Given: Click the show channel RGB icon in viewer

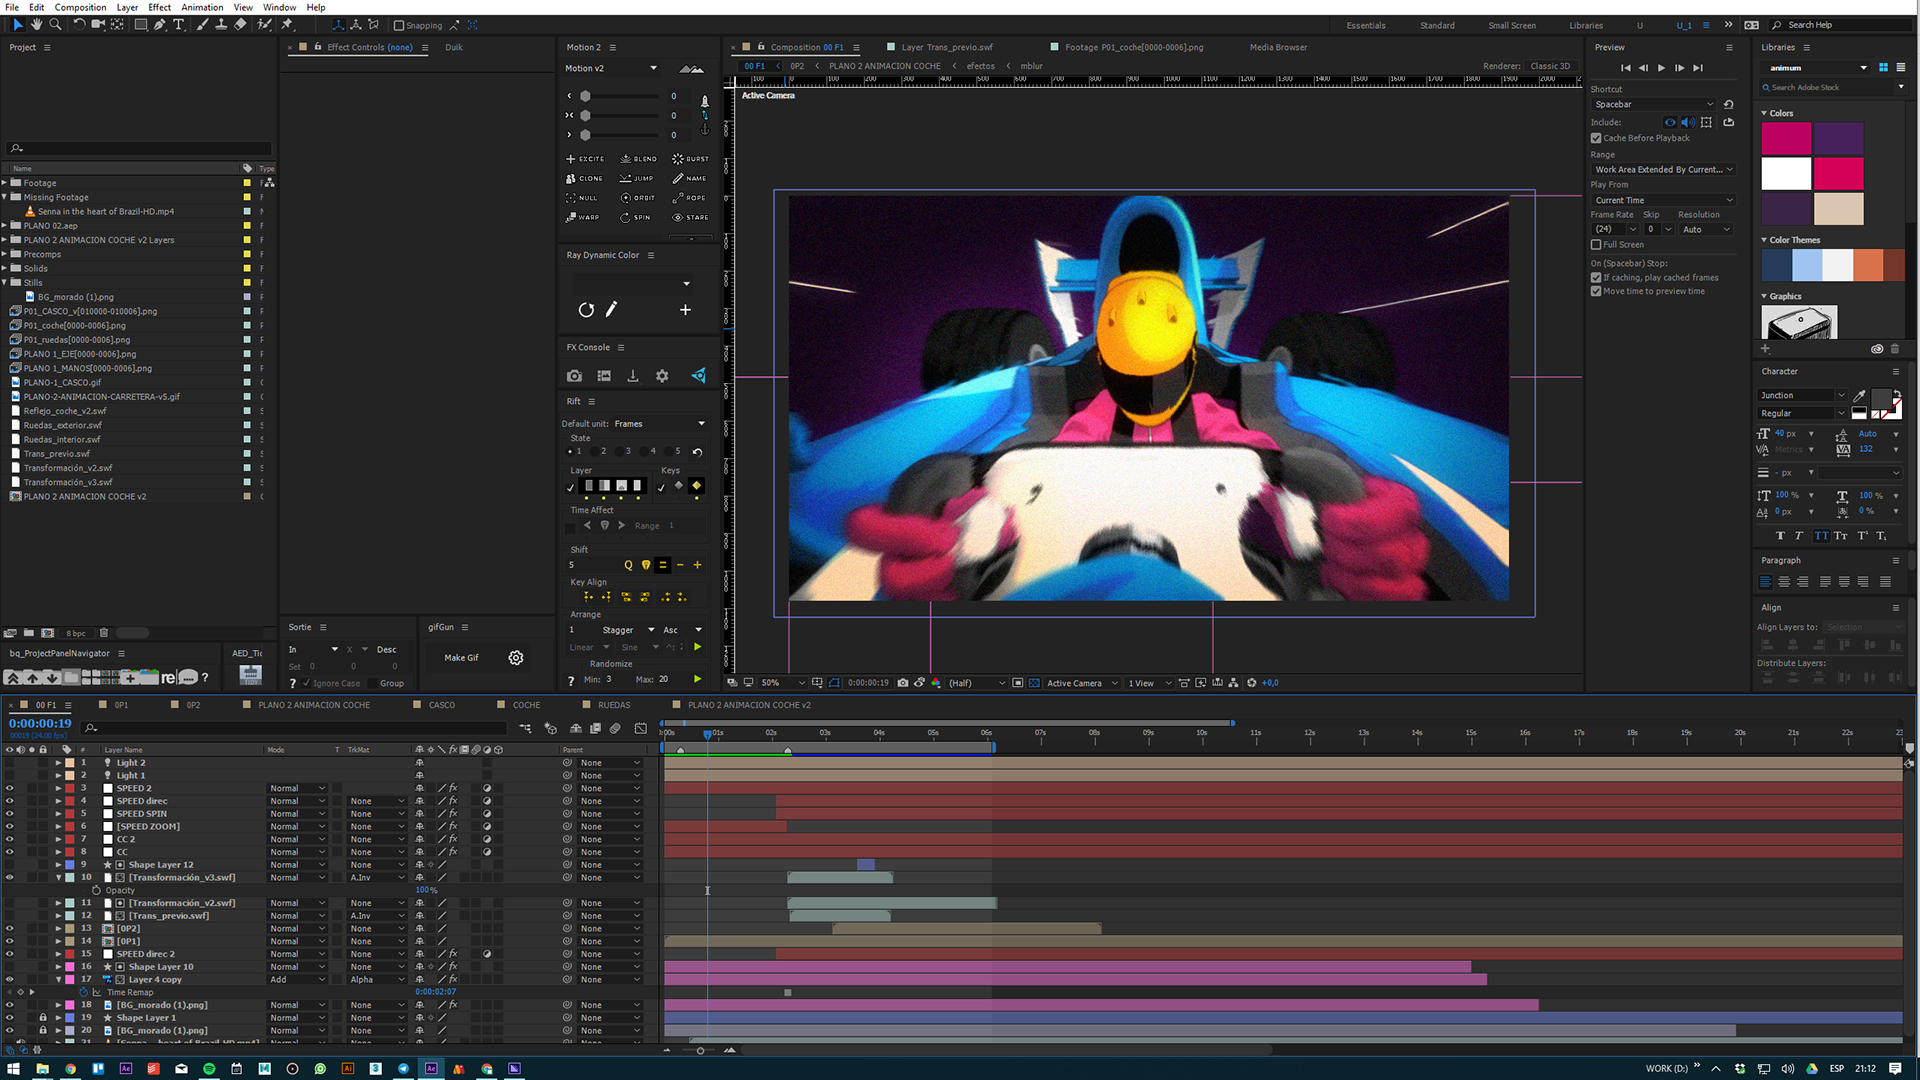Looking at the screenshot, I should (936, 683).
